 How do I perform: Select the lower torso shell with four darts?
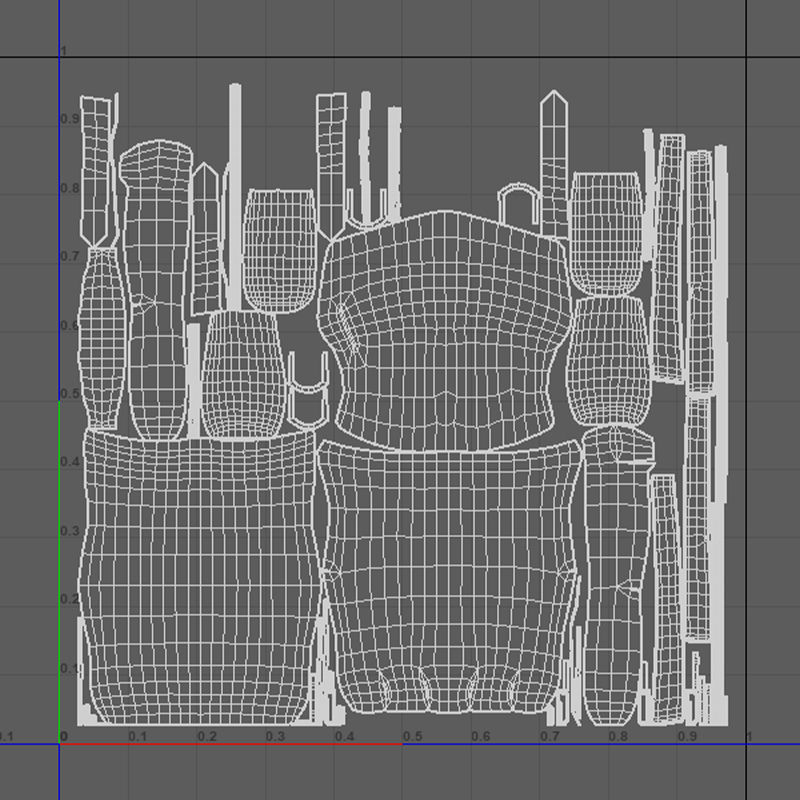click(x=449, y=577)
